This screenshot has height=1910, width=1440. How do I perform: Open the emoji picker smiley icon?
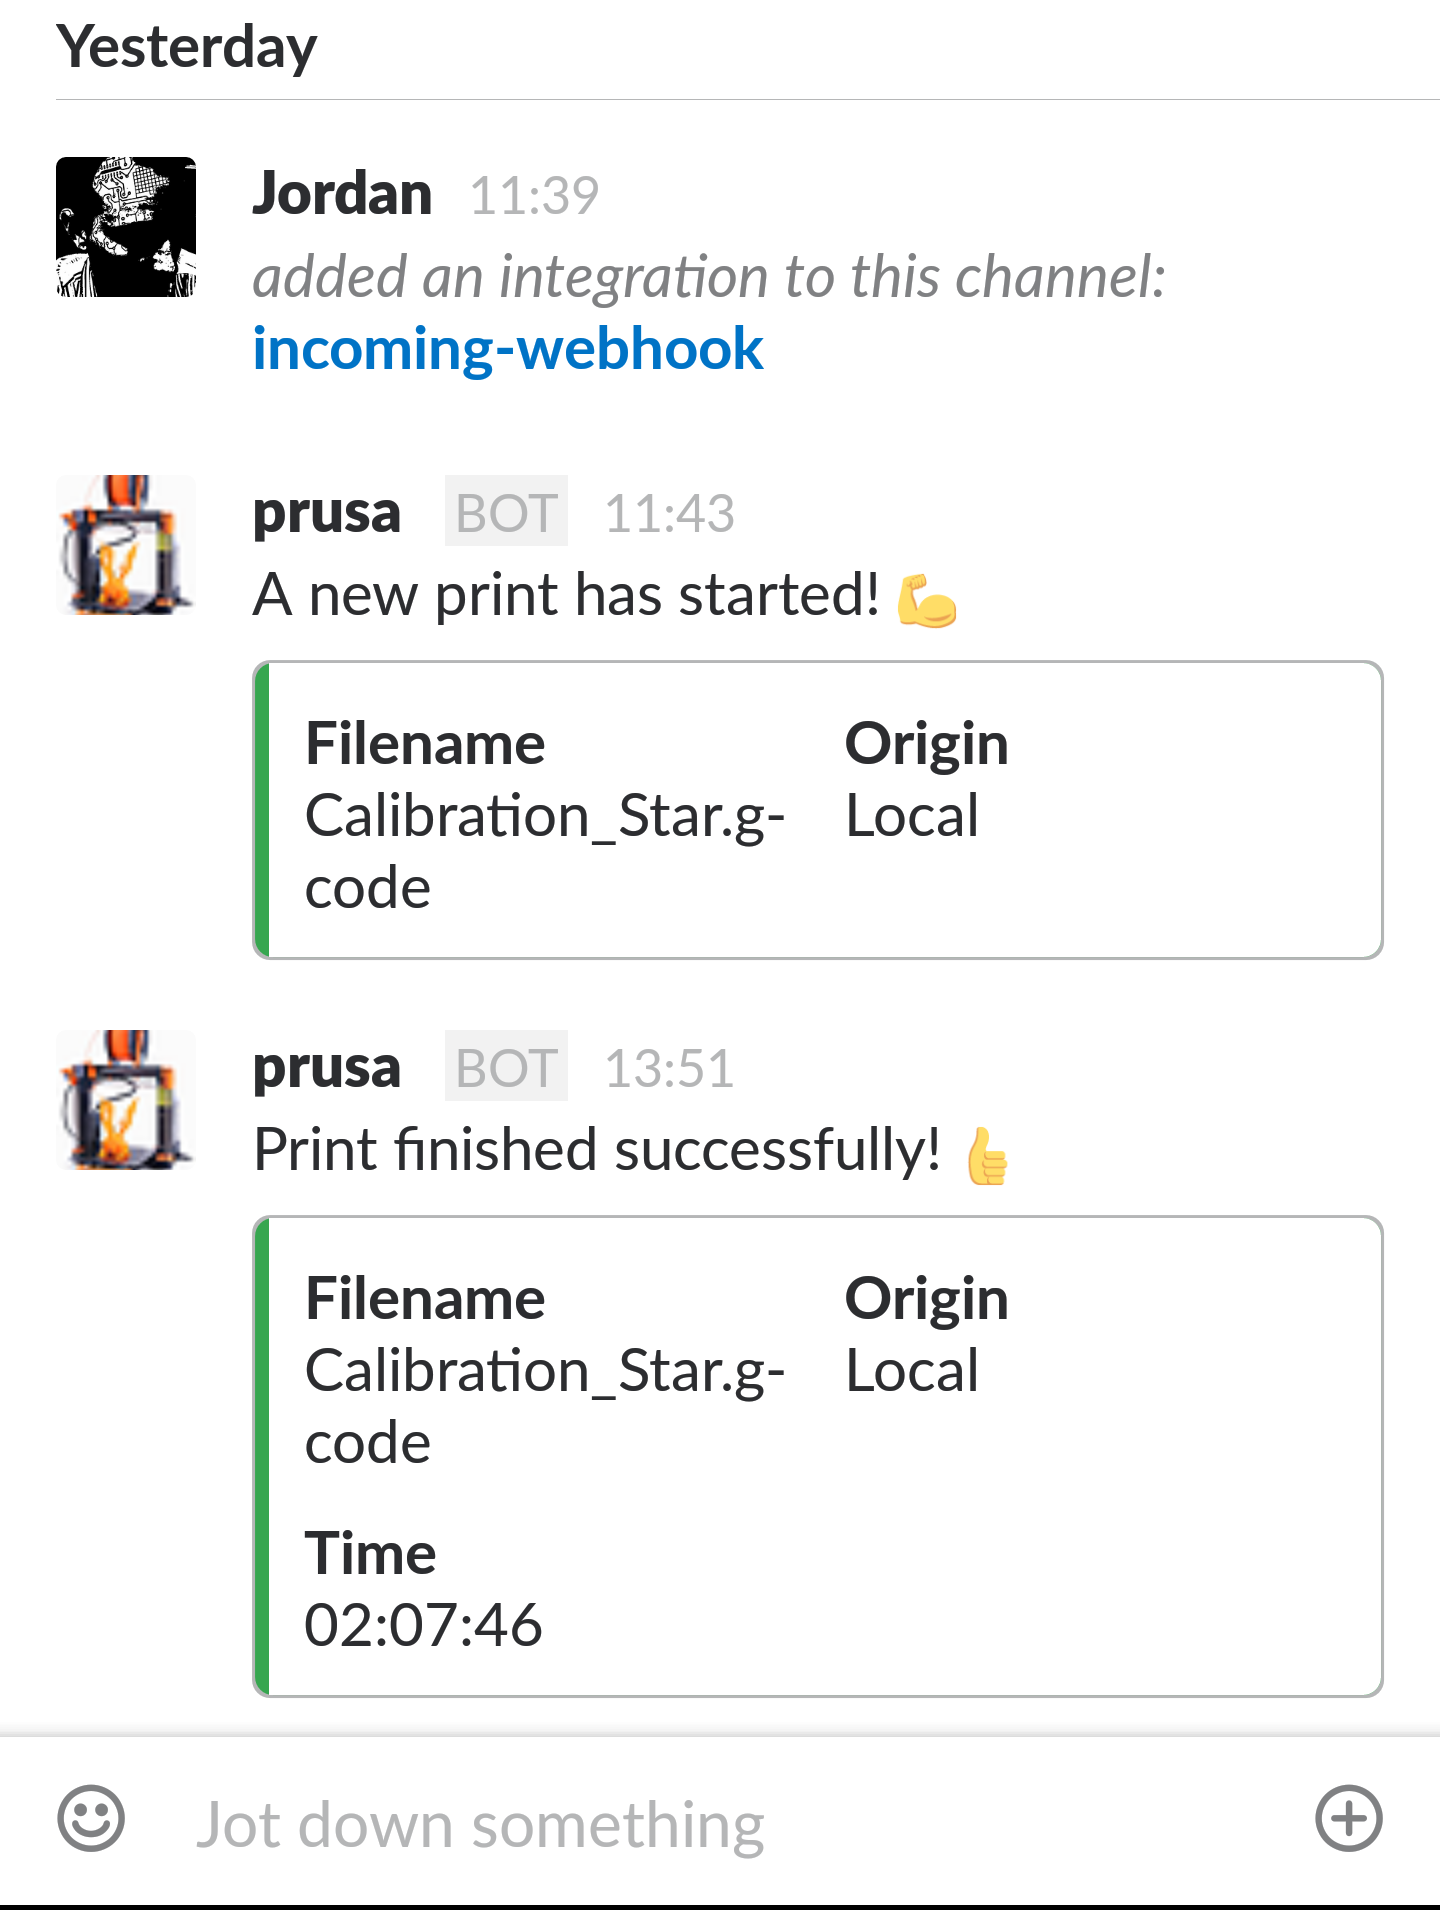coord(91,1818)
